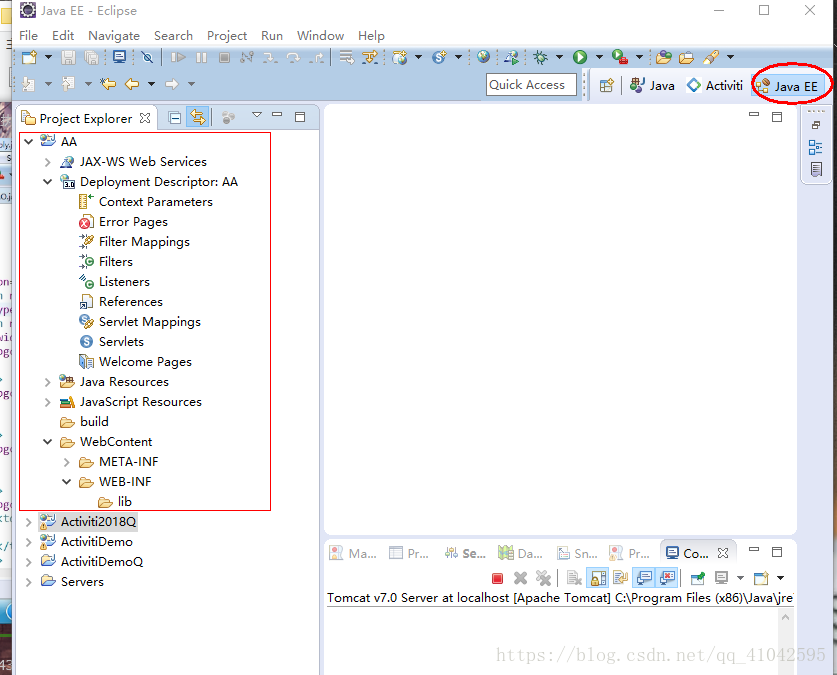Viewport: 837px width, 675px height.
Task: Open the Window menu
Action: pos(320,35)
